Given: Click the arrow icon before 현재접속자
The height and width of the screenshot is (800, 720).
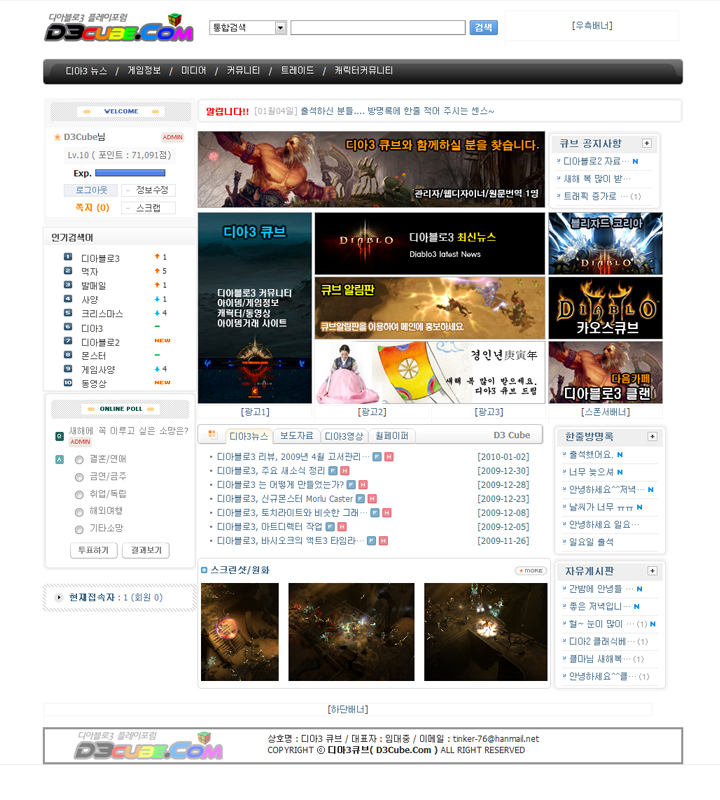Looking at the screenshot, I should (59, 597).
